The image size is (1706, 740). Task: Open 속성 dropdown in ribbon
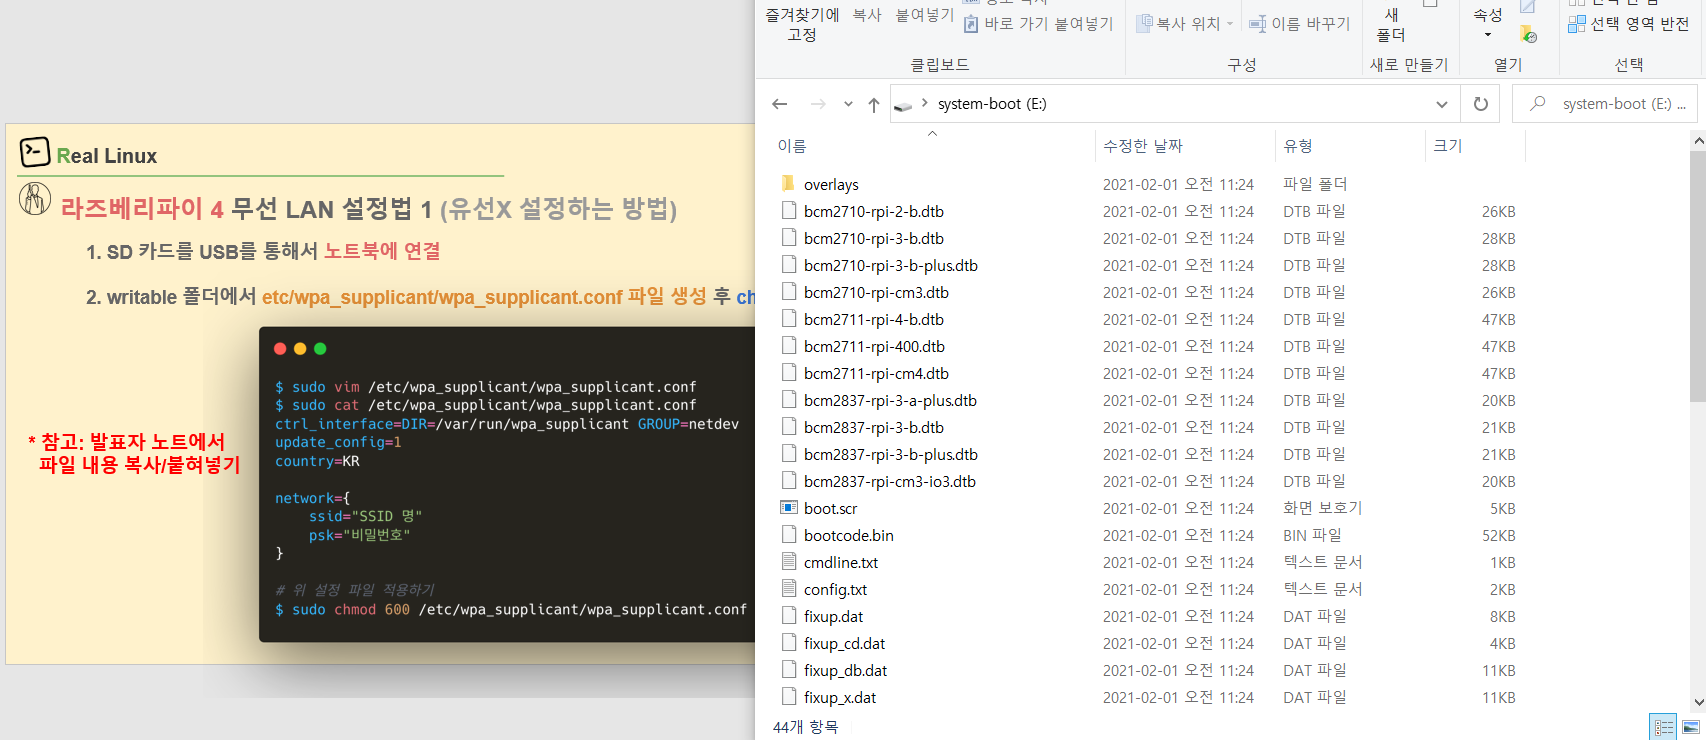(1488, 24)
